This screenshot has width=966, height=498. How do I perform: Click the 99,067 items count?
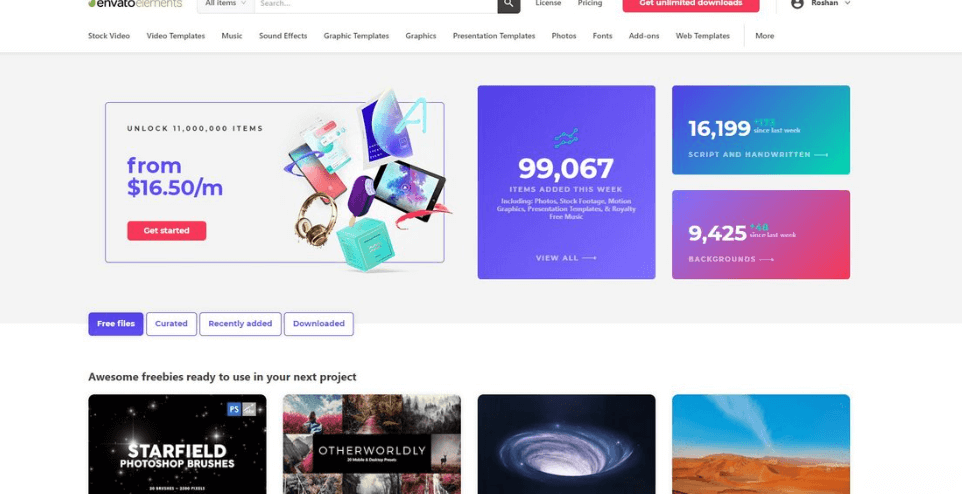566,168
